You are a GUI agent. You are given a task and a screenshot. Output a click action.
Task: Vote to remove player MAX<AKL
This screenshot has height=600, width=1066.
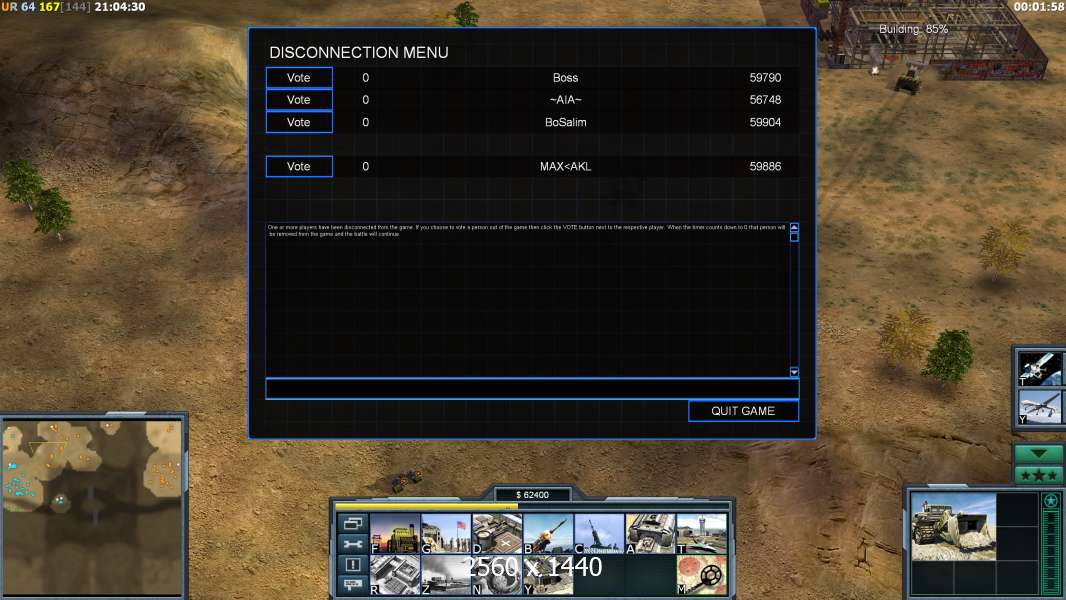coord(299,166)
